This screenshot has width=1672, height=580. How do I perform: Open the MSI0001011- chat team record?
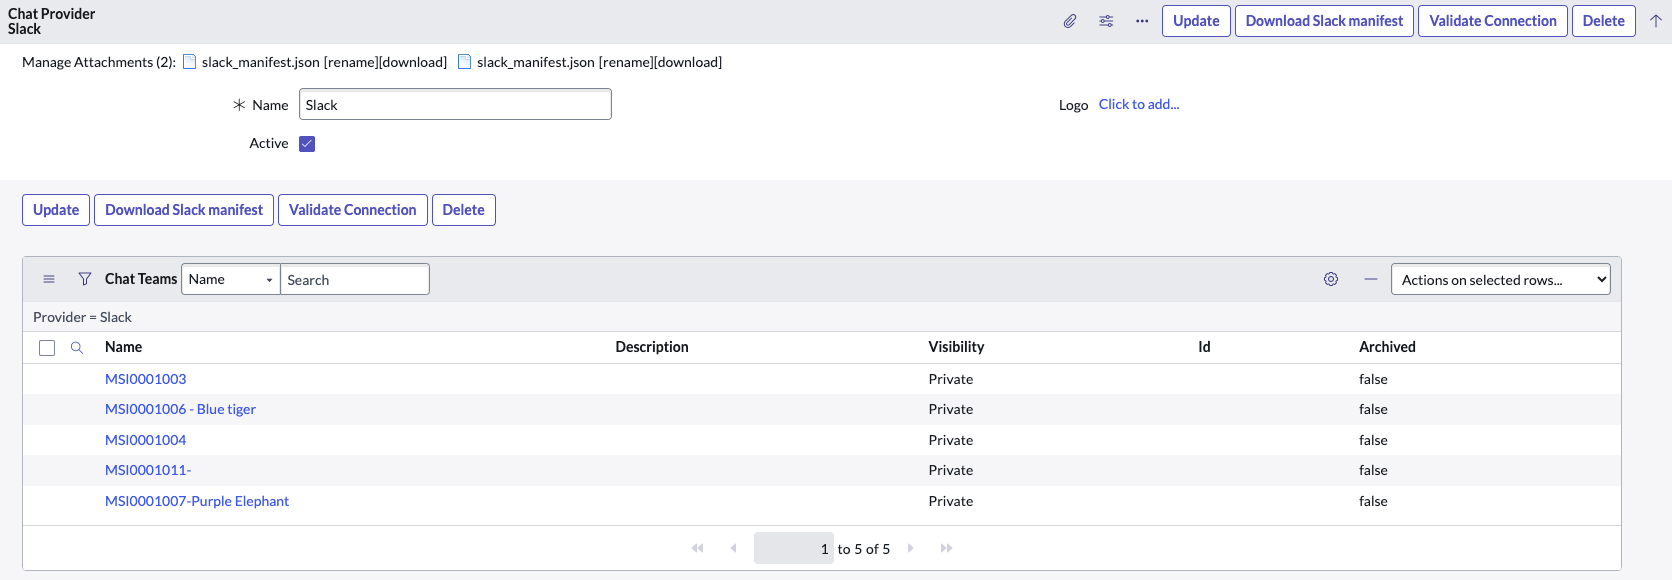tap(148, 470)
